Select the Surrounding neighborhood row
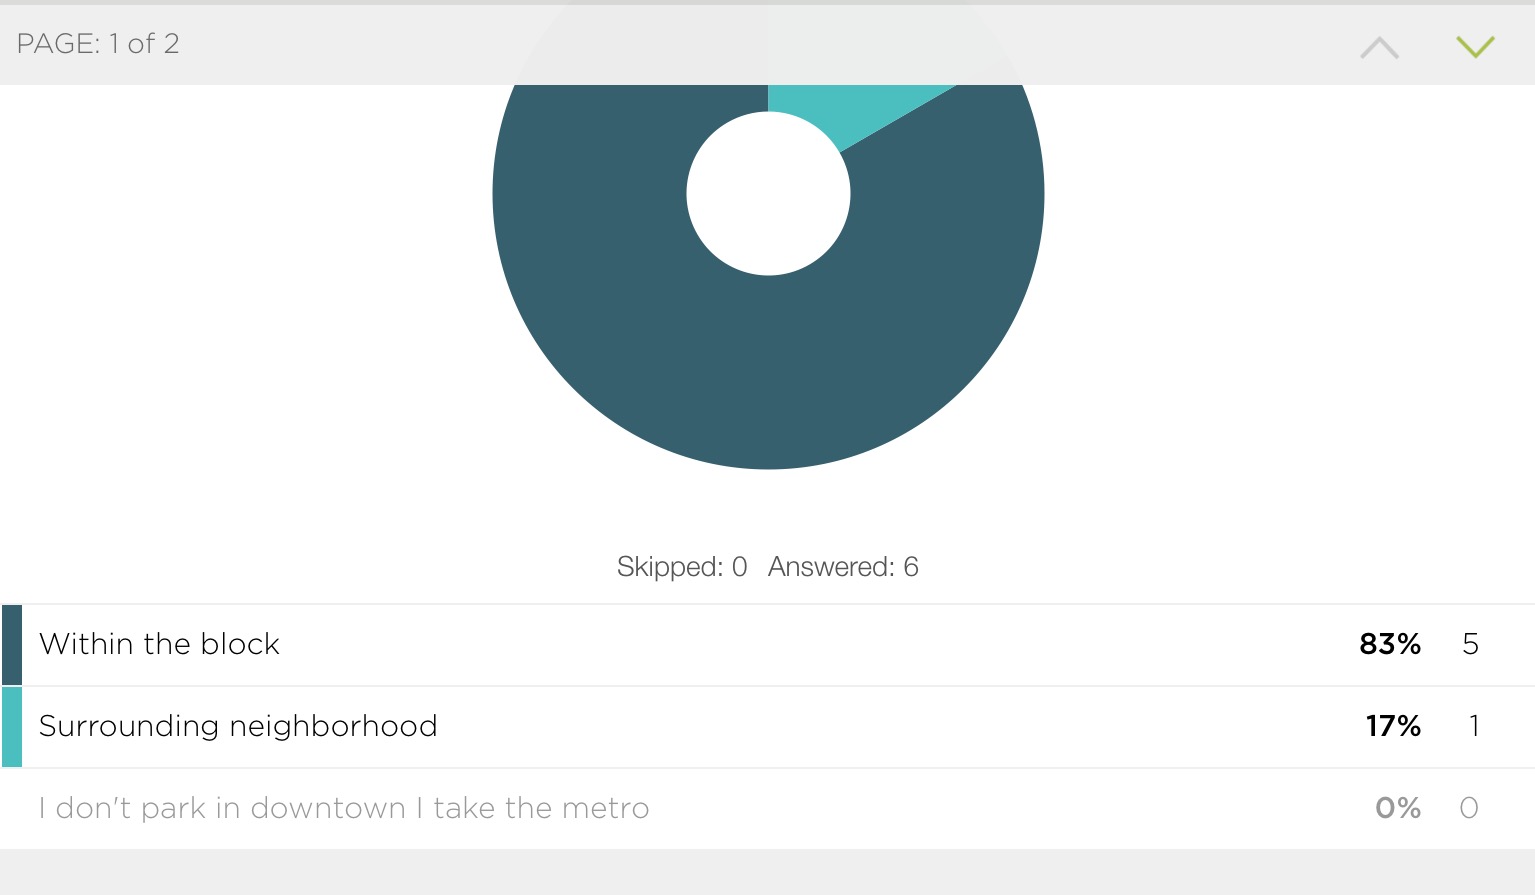This screenshot has height=895, width=1535. click(x=768, y=727)
